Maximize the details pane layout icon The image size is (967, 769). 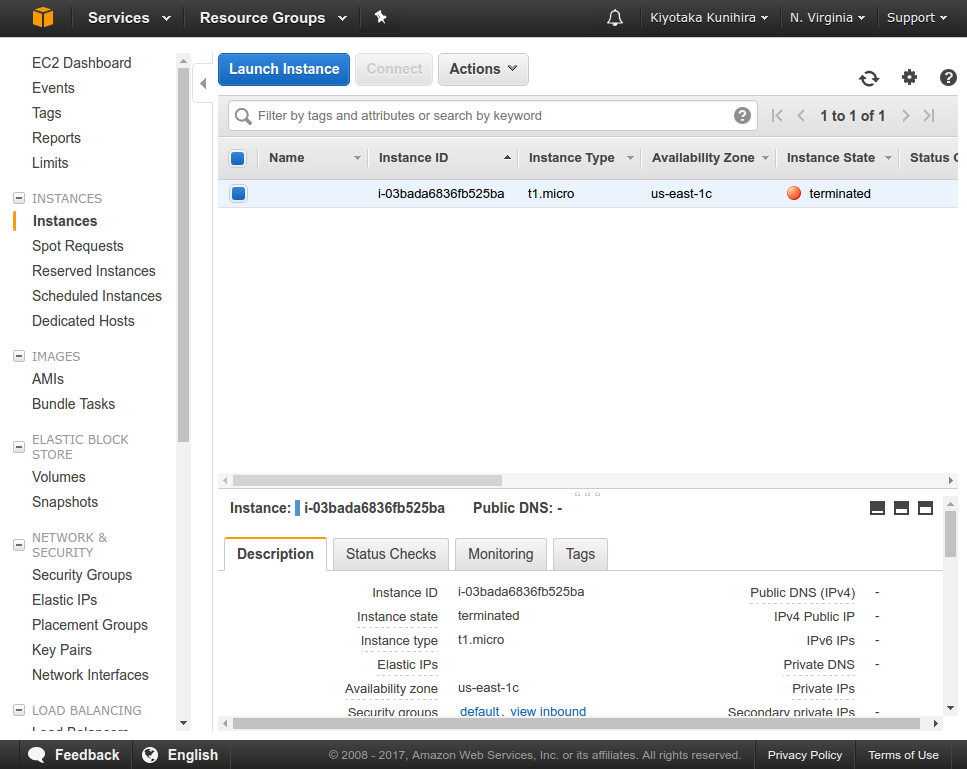925,508
